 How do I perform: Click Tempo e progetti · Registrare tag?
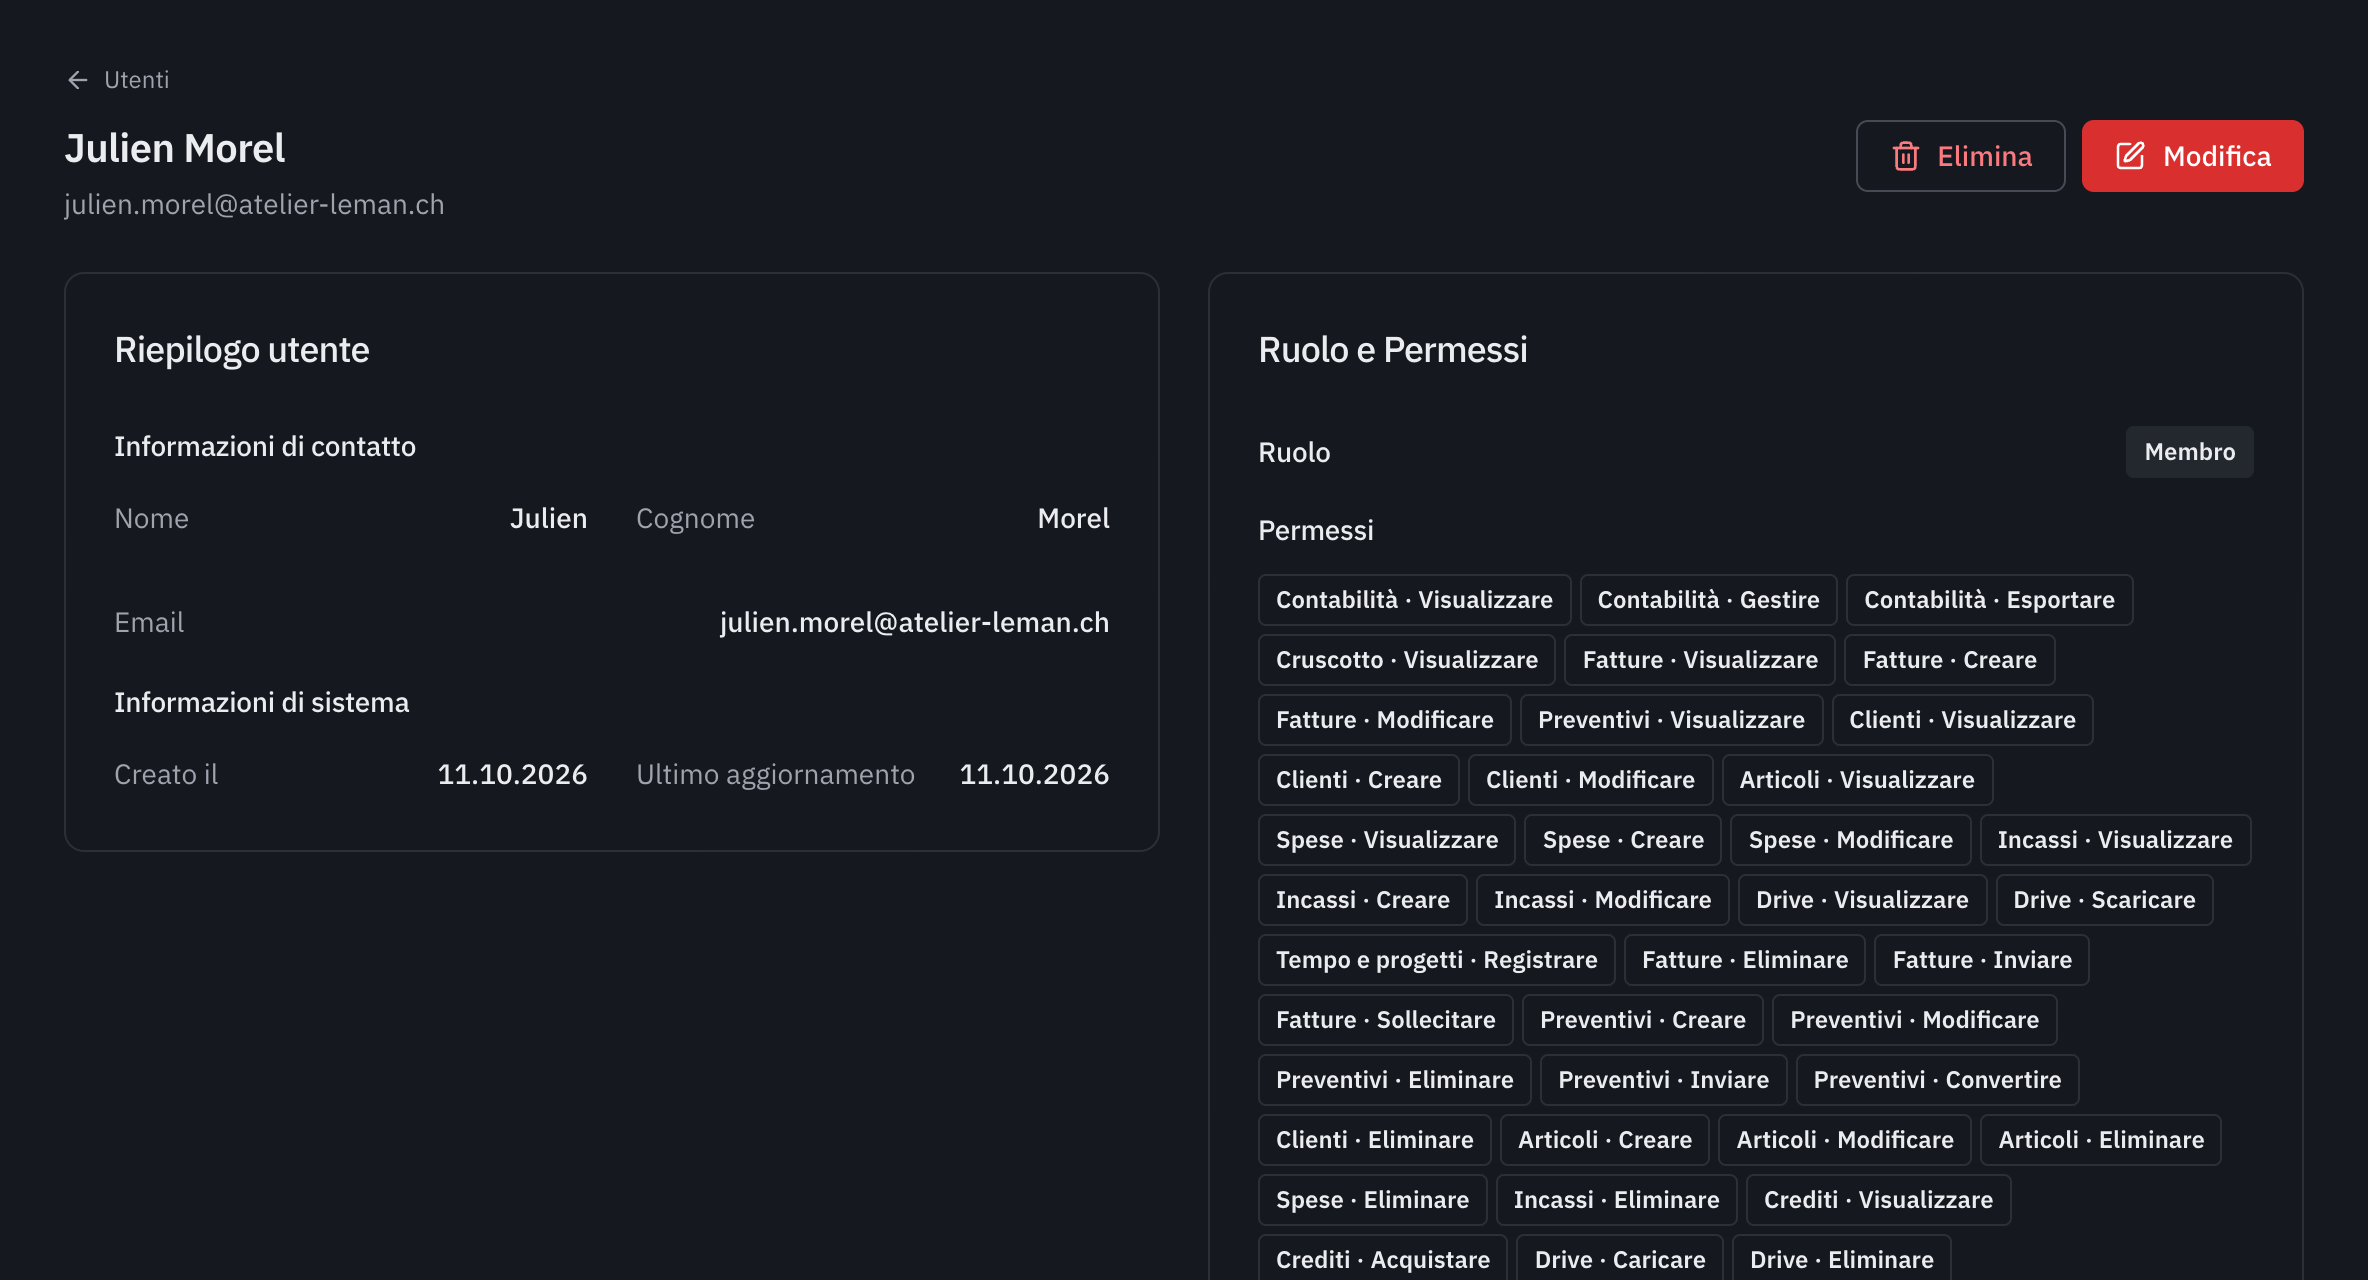pos(1437,960)
